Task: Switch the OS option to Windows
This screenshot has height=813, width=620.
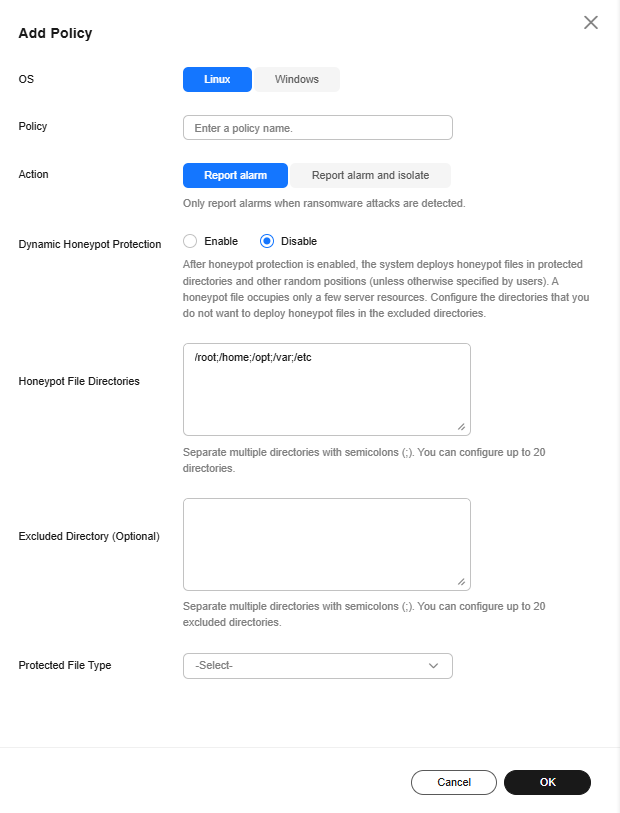Action: point(297,79)
